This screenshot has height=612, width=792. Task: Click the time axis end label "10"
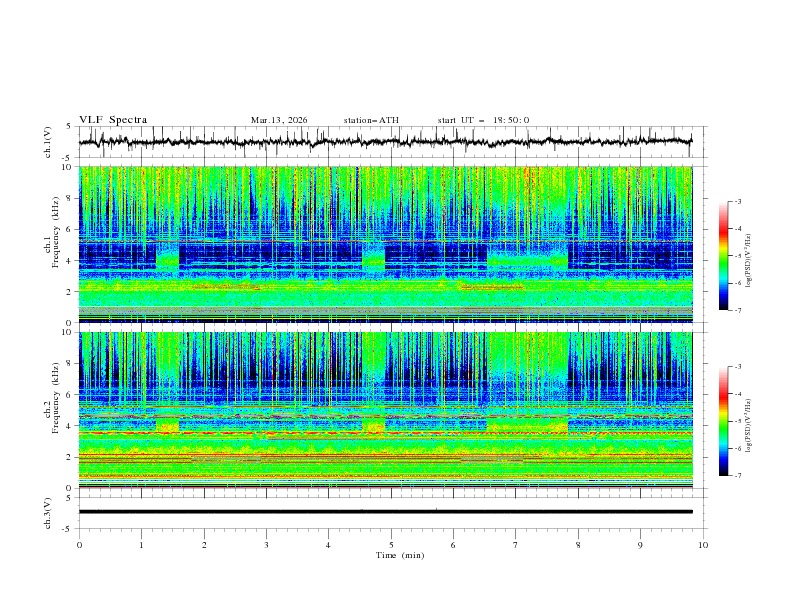click(x=703, y=545)
